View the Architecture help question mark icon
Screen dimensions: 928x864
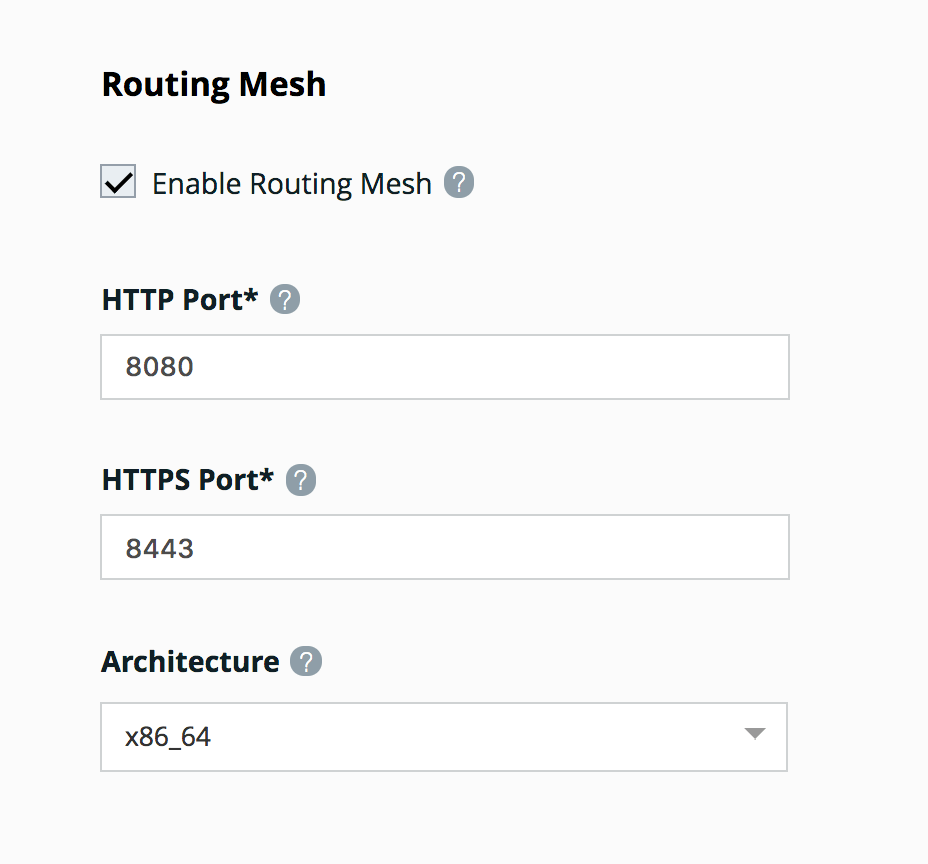point(306,661)
